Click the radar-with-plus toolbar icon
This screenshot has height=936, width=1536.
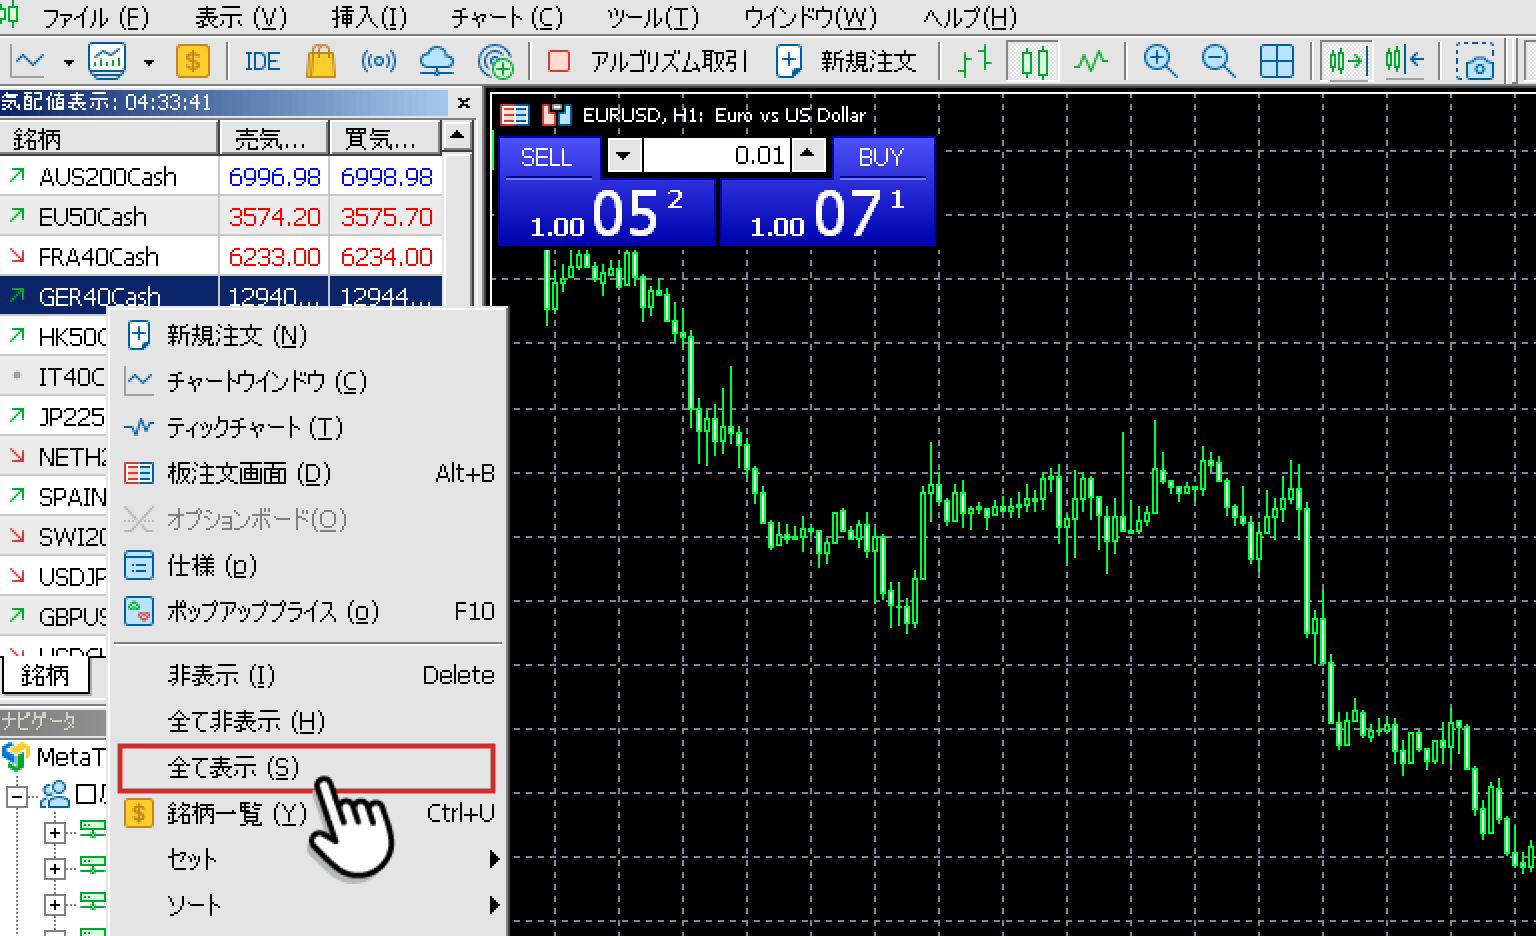pyautogui.click(x=496, y=62)
